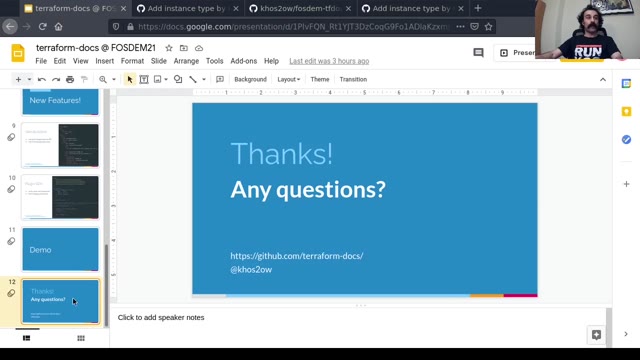The width and height of the screenshot is (640, 360).
Task: Open the zoom level dropdown arrow
Action: 114,79
